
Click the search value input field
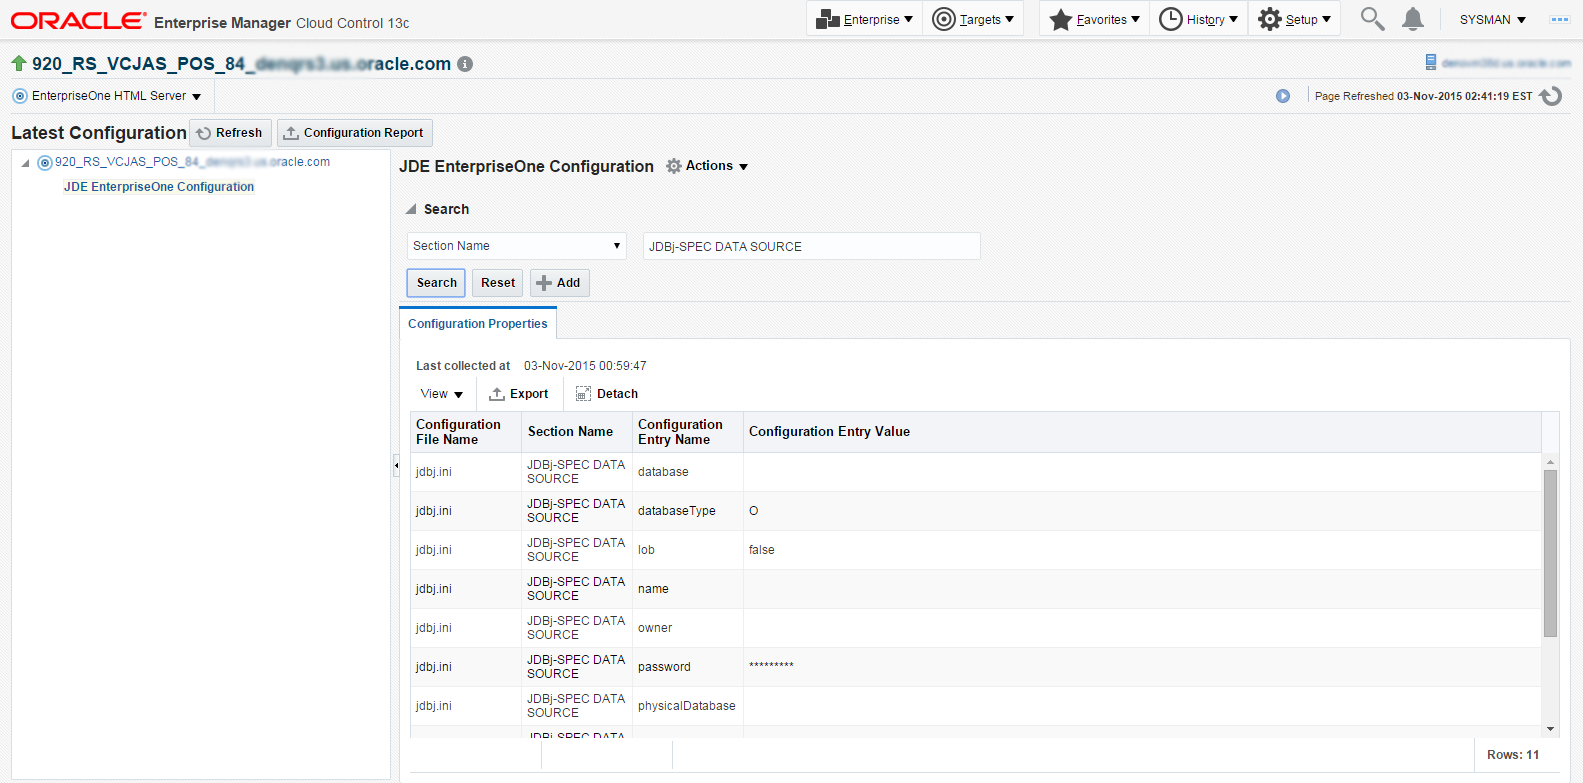(811, 246)
